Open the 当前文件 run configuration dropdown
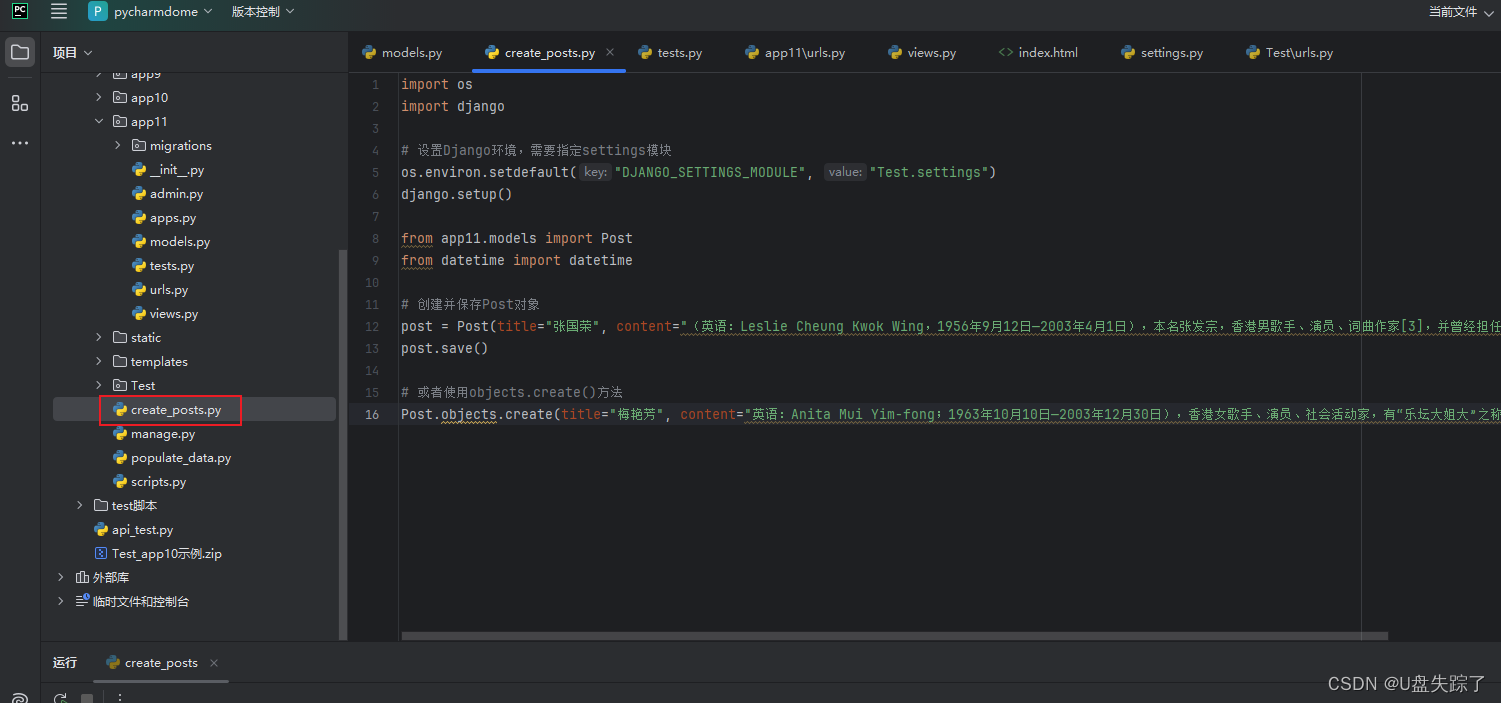The height and width of the screenshot is (703, 1501). click(1461, 11)
